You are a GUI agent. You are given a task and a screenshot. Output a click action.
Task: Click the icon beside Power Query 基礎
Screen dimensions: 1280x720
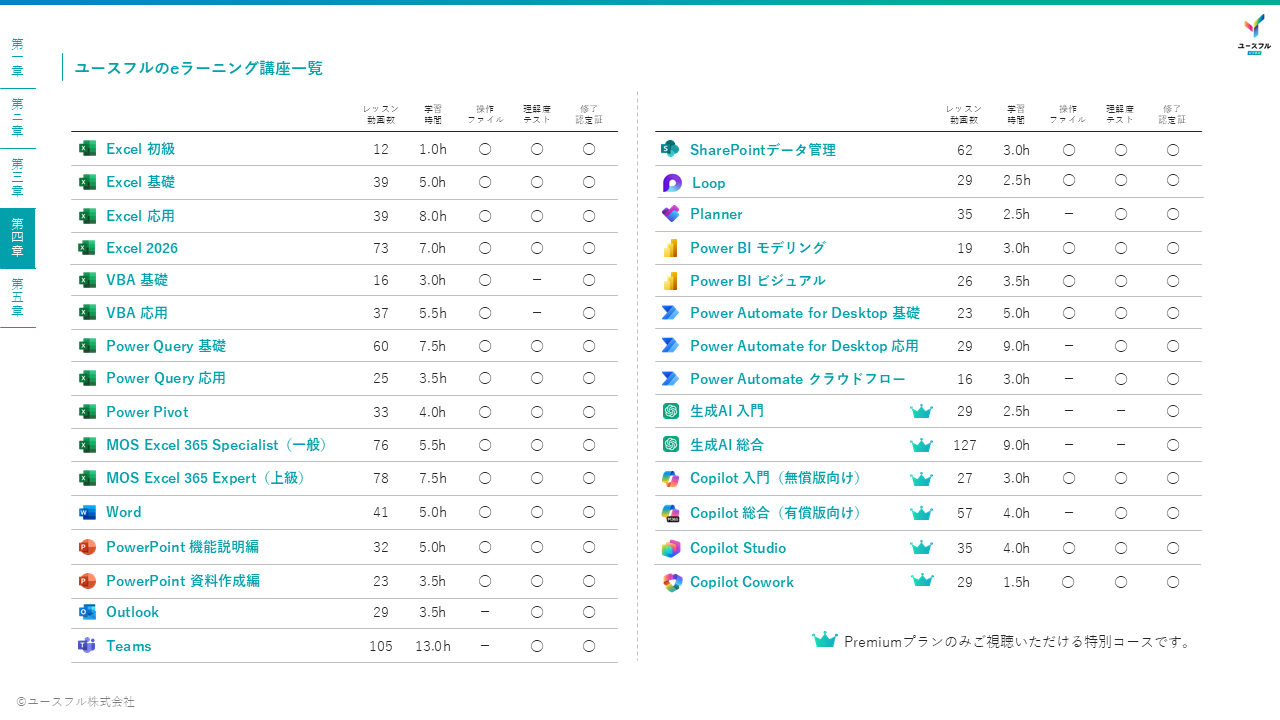tap(87, 346)
